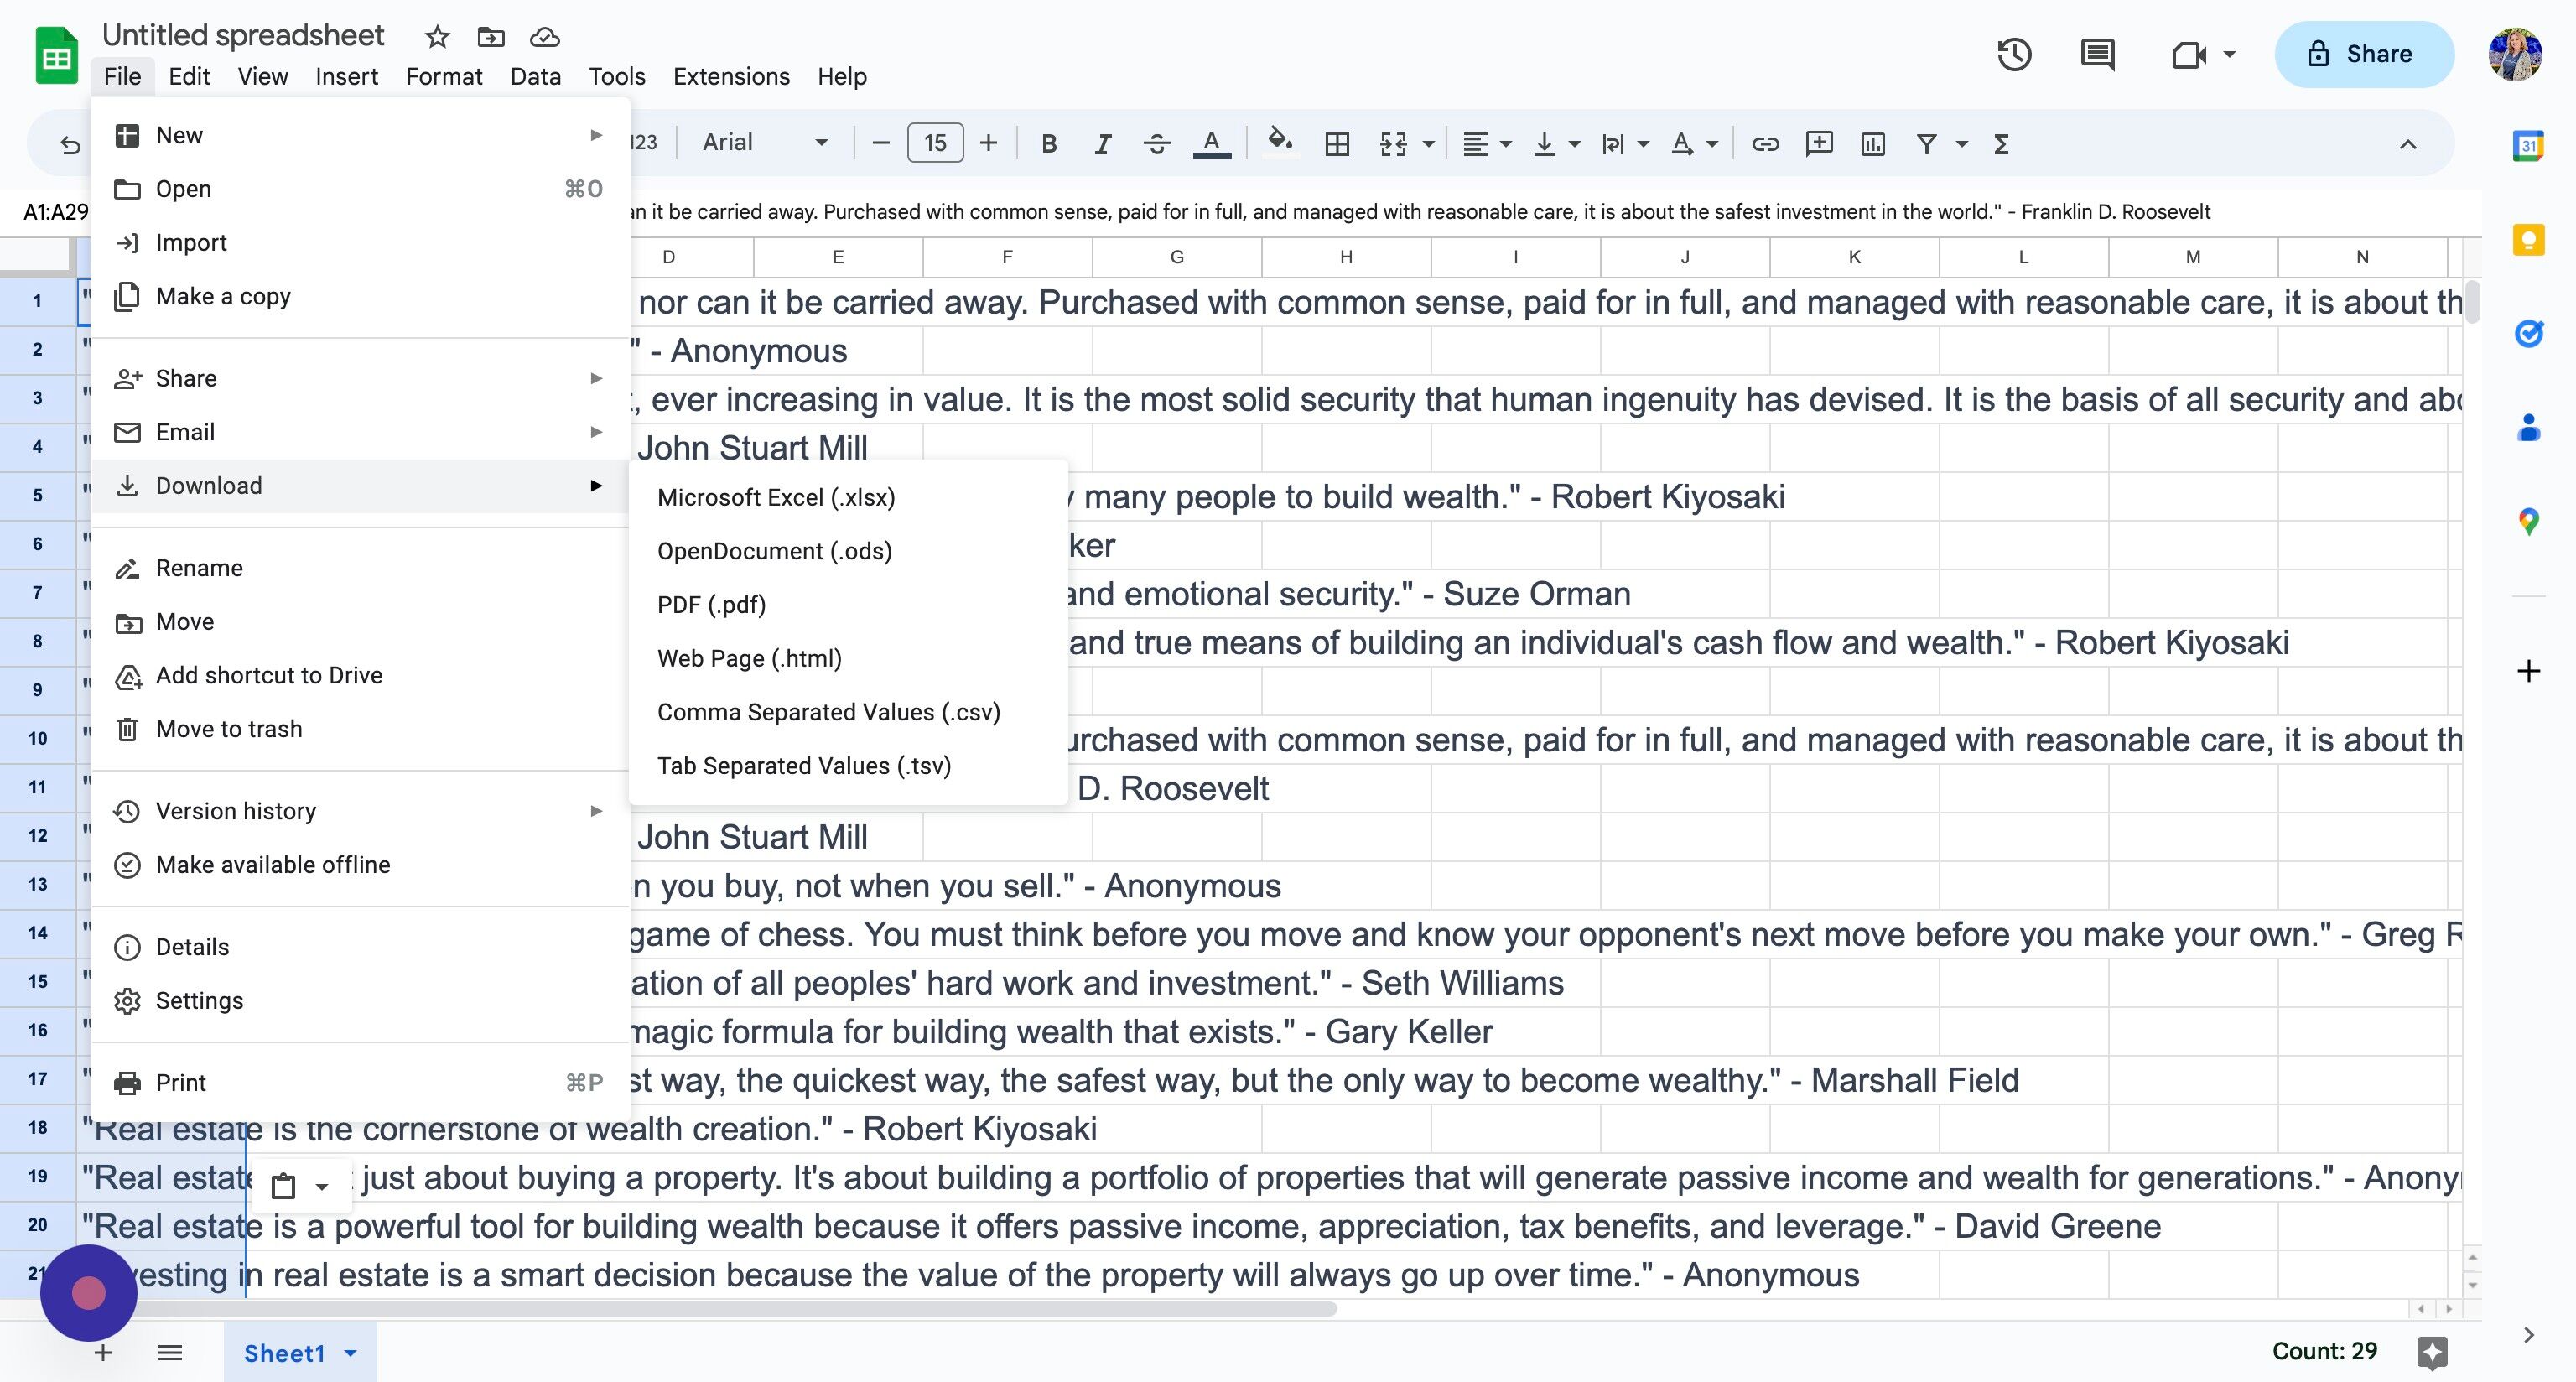Open the Extensions menu
This screenshot has width=2576, height=1382.
(731, 77)
